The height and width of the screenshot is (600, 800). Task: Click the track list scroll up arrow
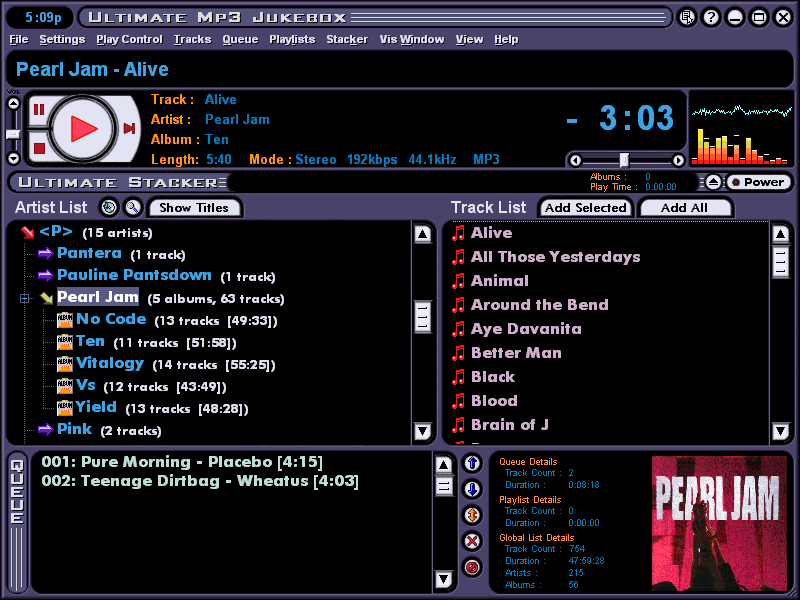pos(781,234)
